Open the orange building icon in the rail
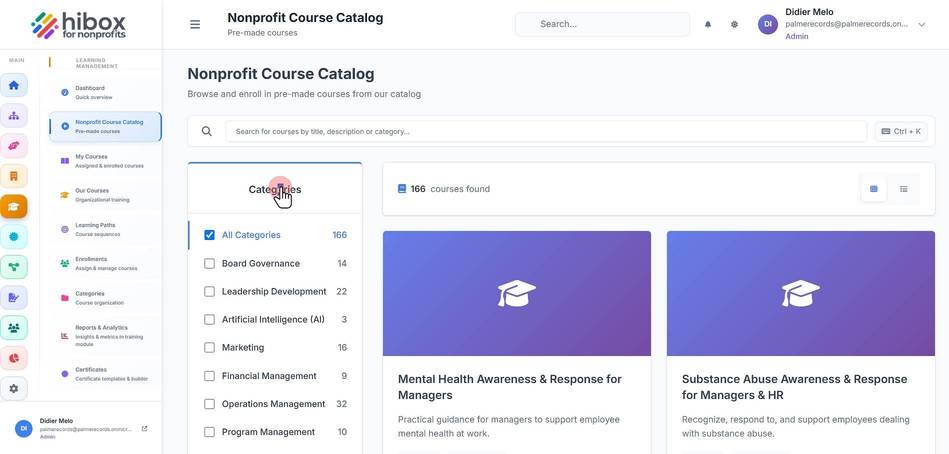 tap(14, 176)
